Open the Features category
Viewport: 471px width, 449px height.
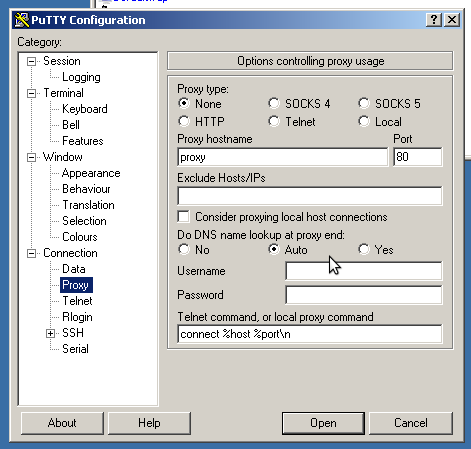83,141
